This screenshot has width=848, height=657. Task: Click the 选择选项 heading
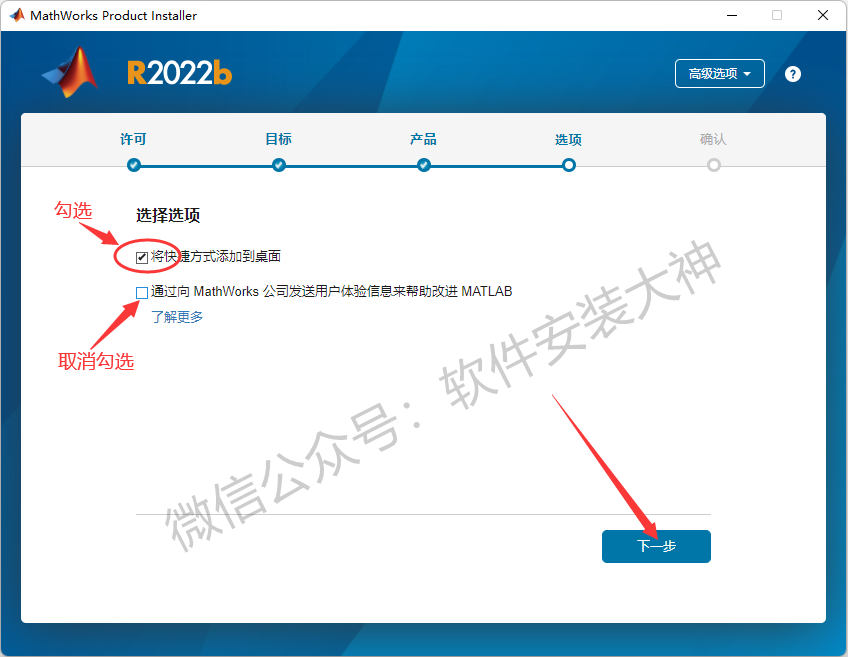[168, 215]
